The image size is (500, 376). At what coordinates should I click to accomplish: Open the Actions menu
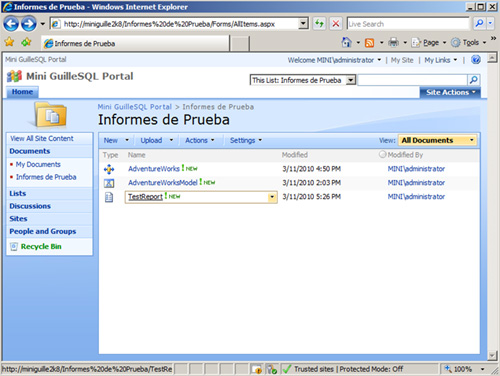[x=199, y=140]
